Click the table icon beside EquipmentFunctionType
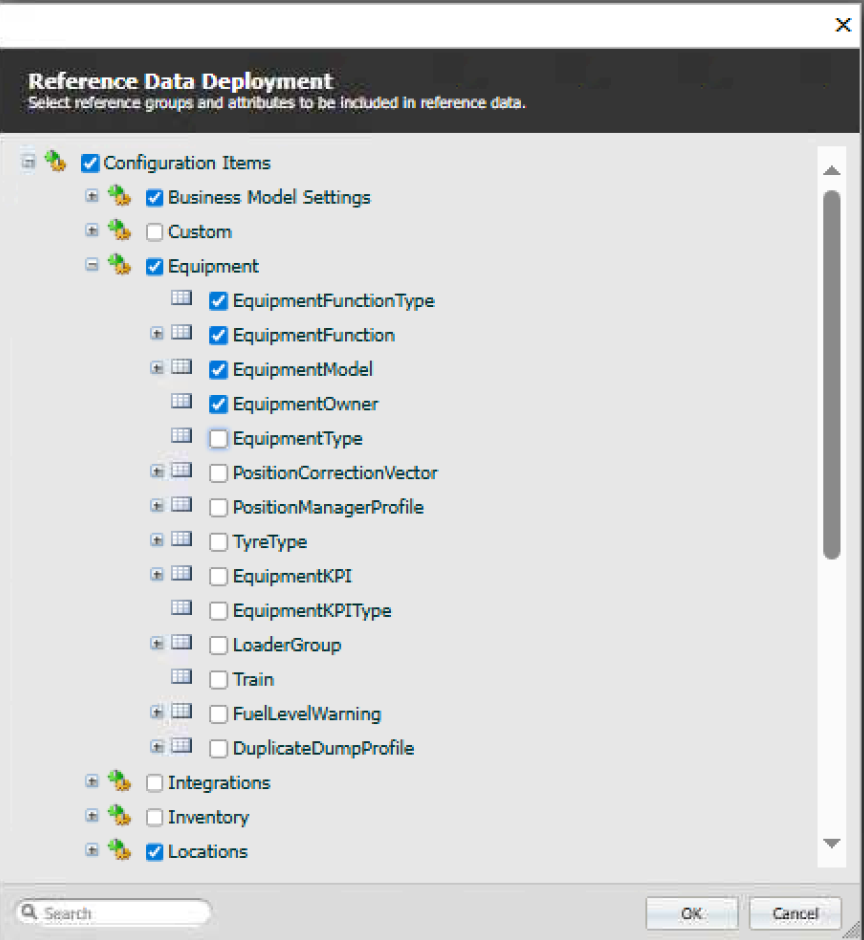 click(181, 297)
